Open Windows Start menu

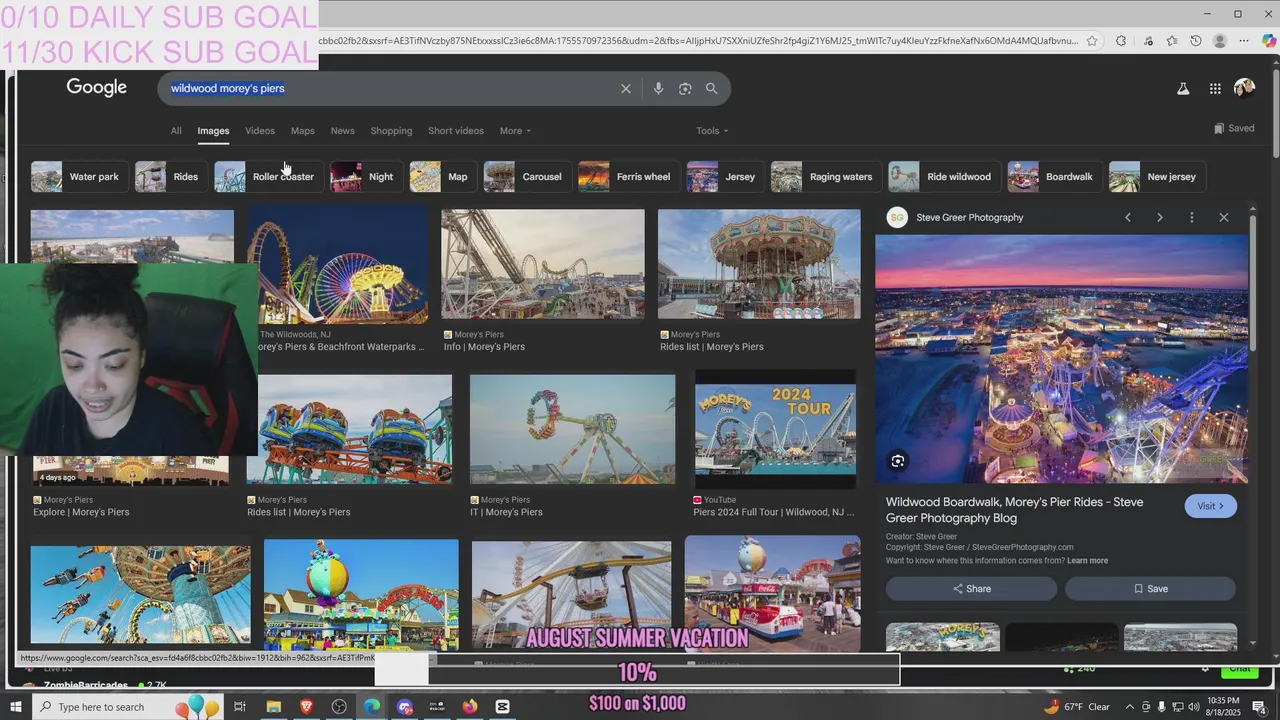click(16, 707)
